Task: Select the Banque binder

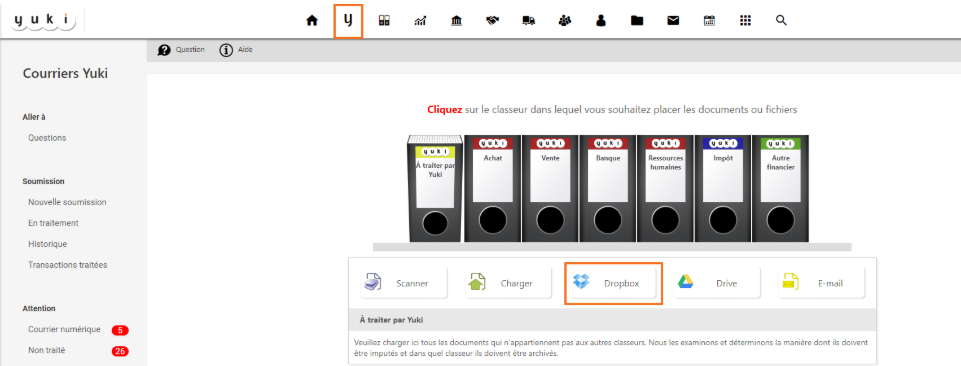Action: (x=607, y=188)
